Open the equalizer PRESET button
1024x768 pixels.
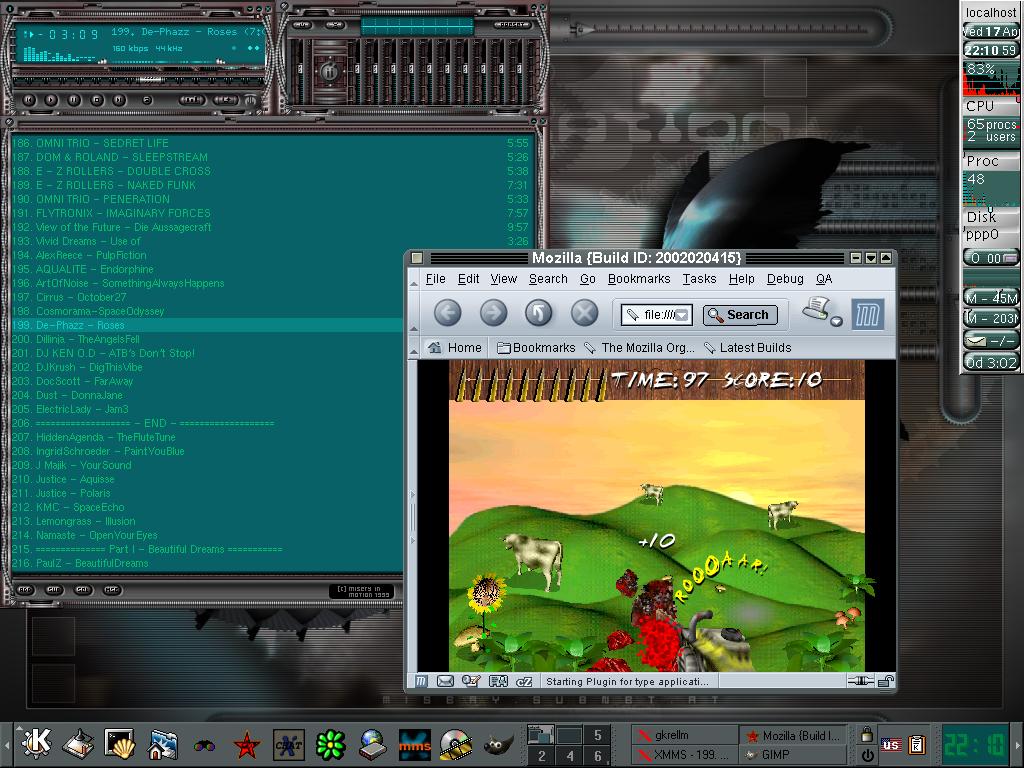pyautogui.click(x=513, y=25)
